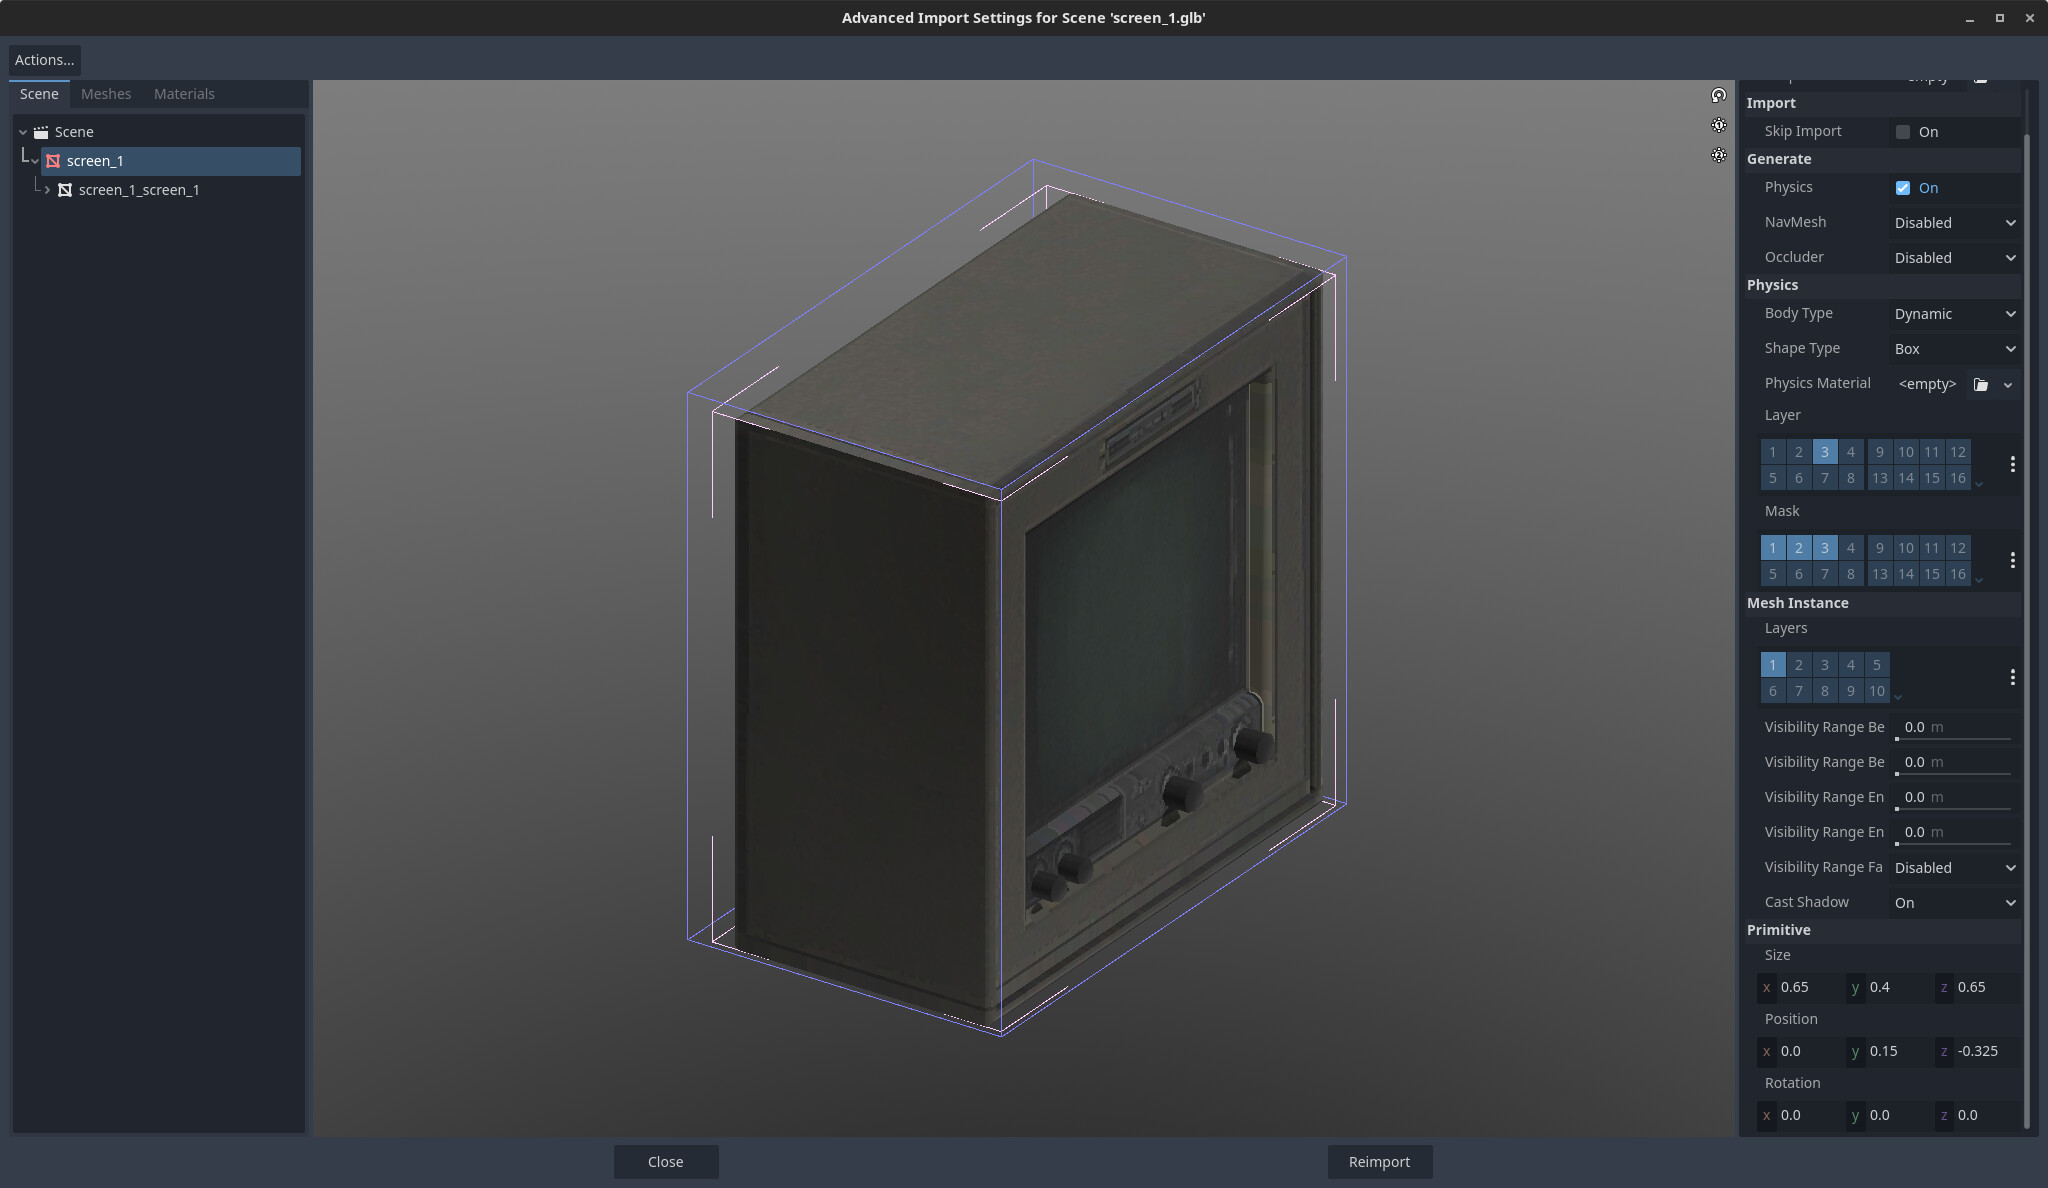Enable the Skip Import checkbox

click(x=1902, y=132)
